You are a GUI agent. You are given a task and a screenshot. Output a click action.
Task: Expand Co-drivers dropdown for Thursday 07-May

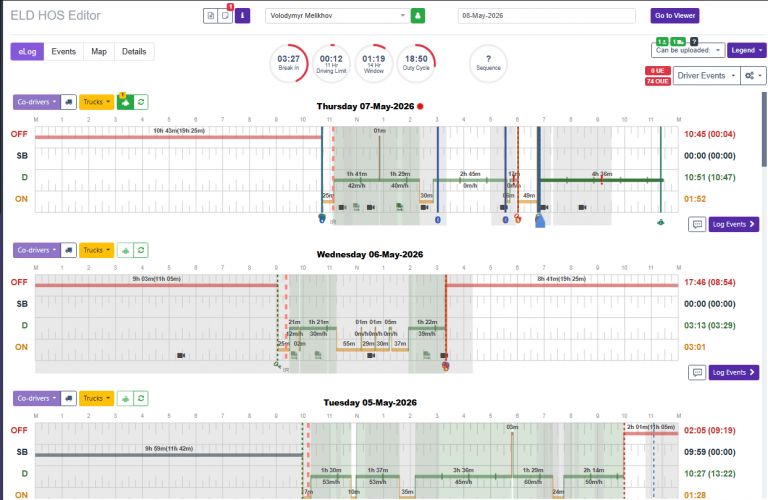coord(37,102)
